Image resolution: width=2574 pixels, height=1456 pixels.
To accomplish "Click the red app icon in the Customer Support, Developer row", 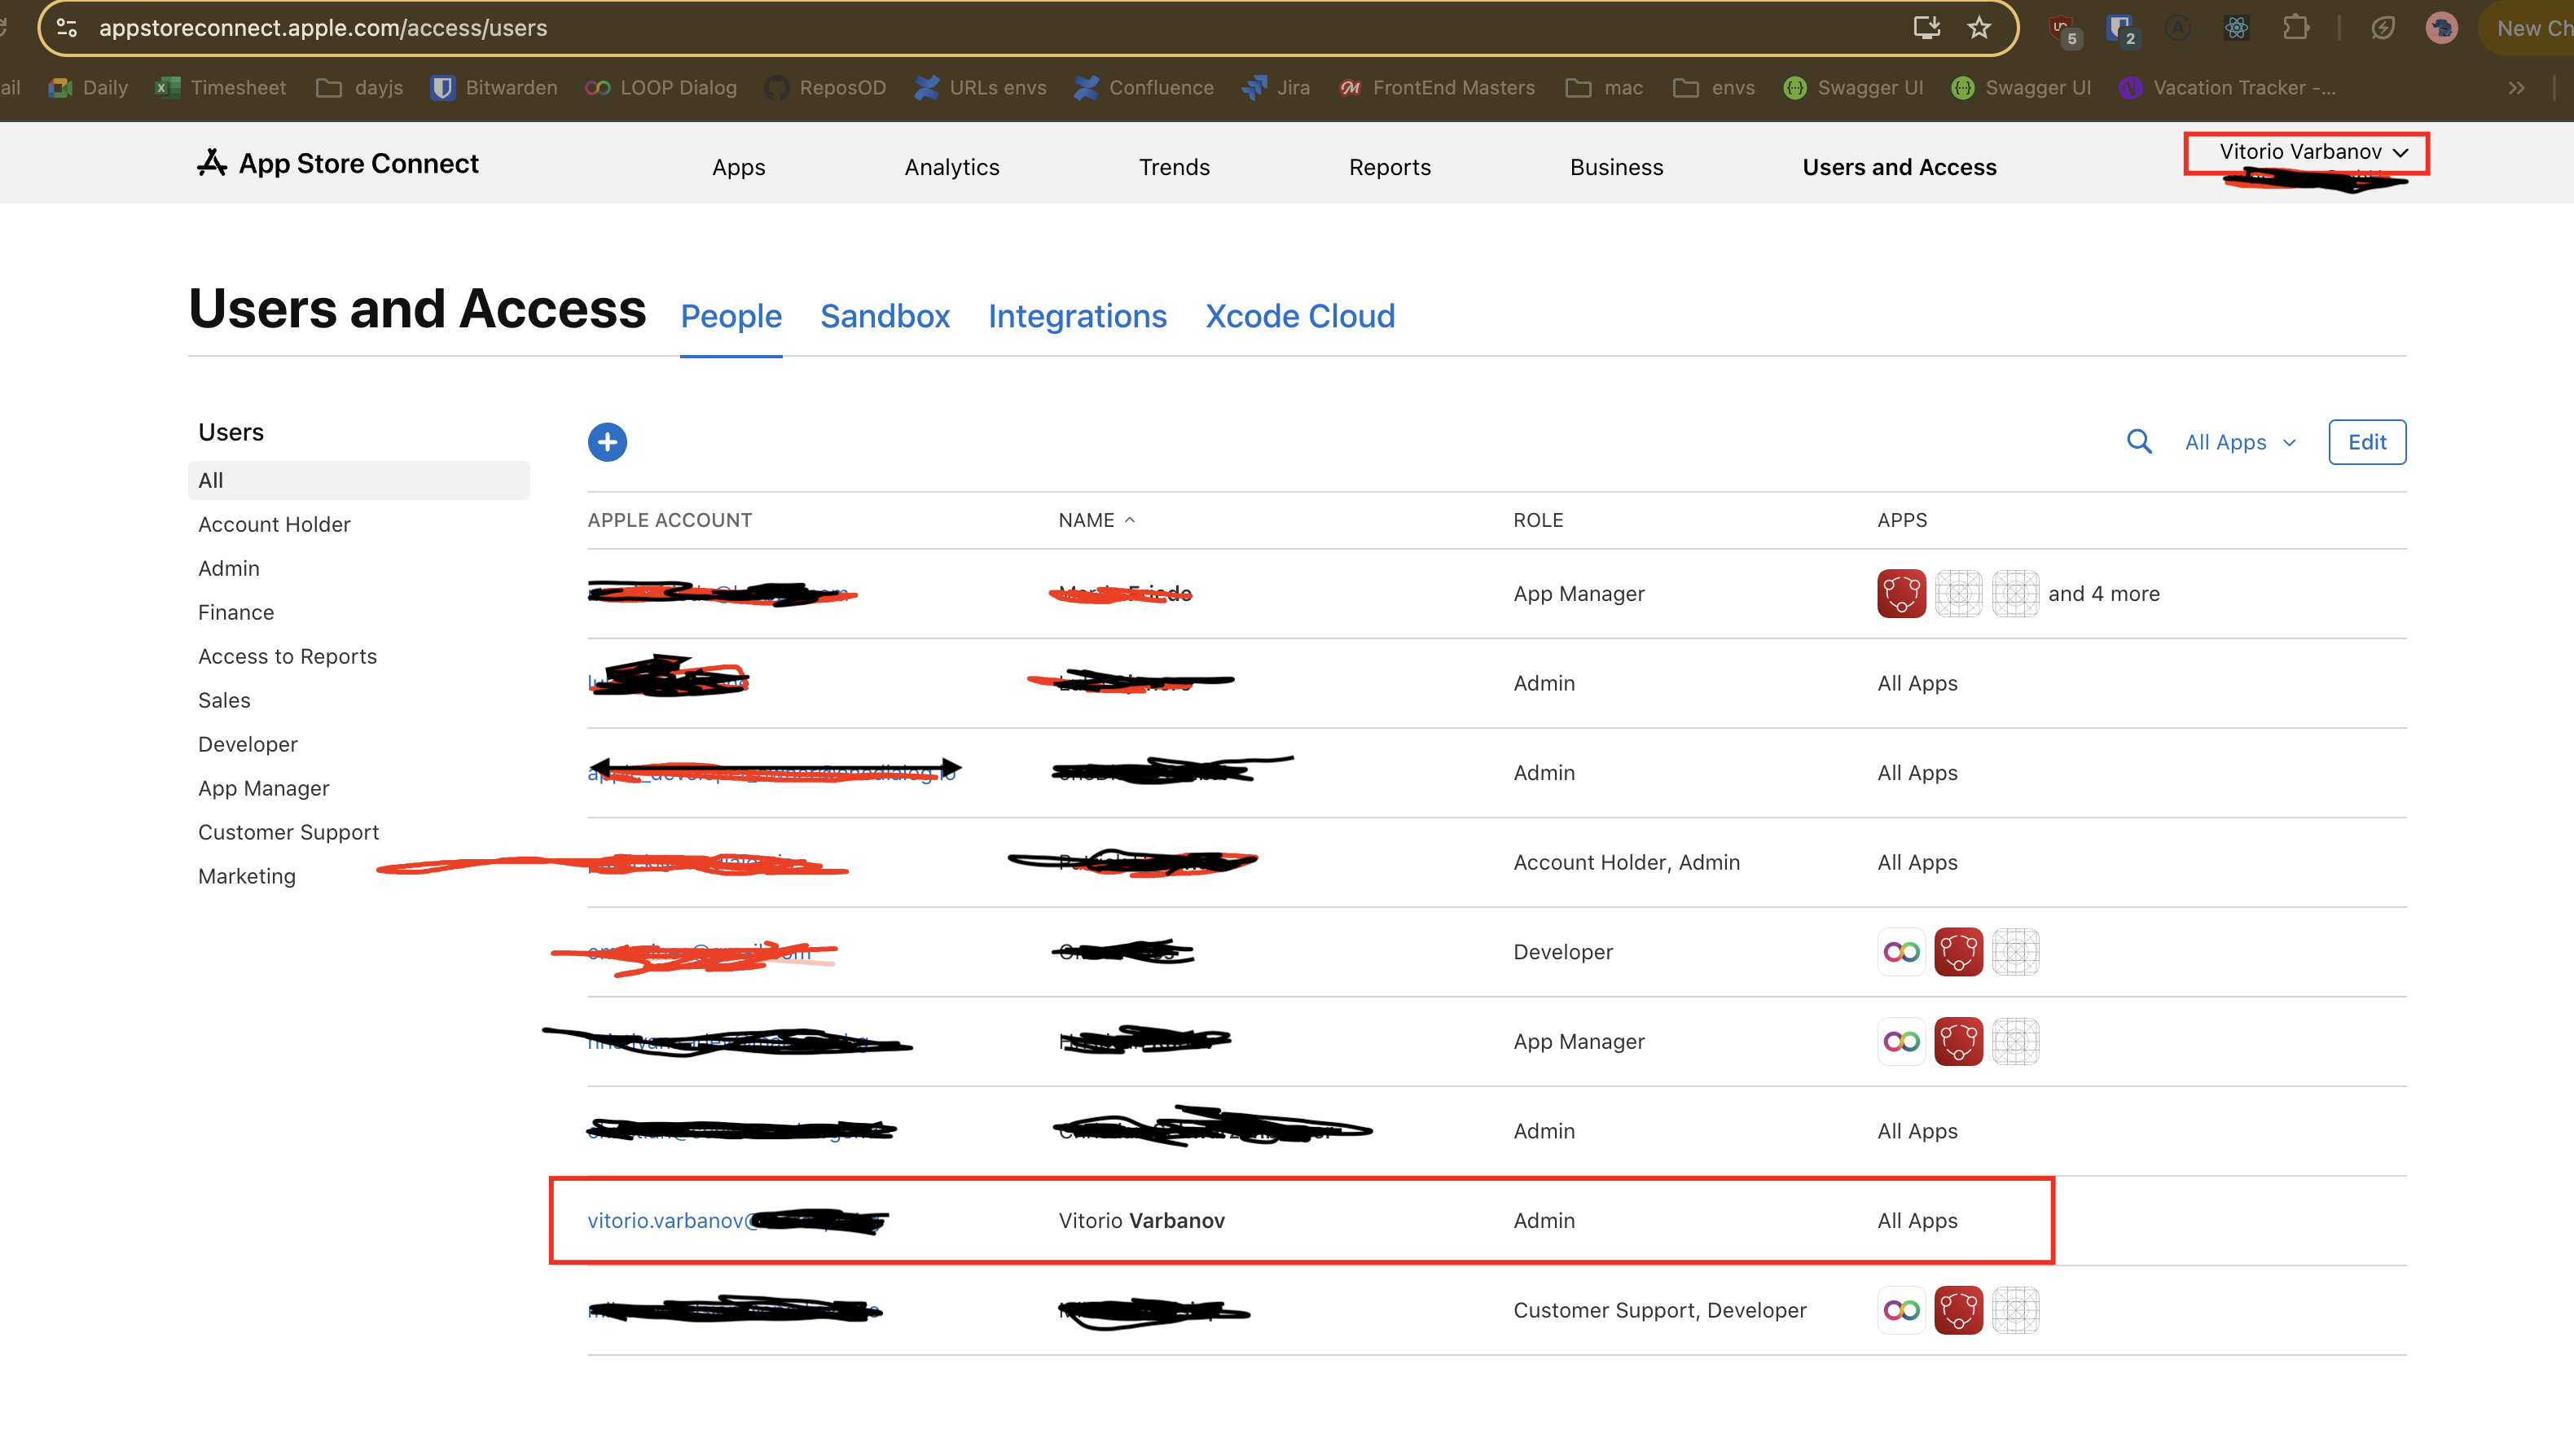I will pos(1958,1310).
